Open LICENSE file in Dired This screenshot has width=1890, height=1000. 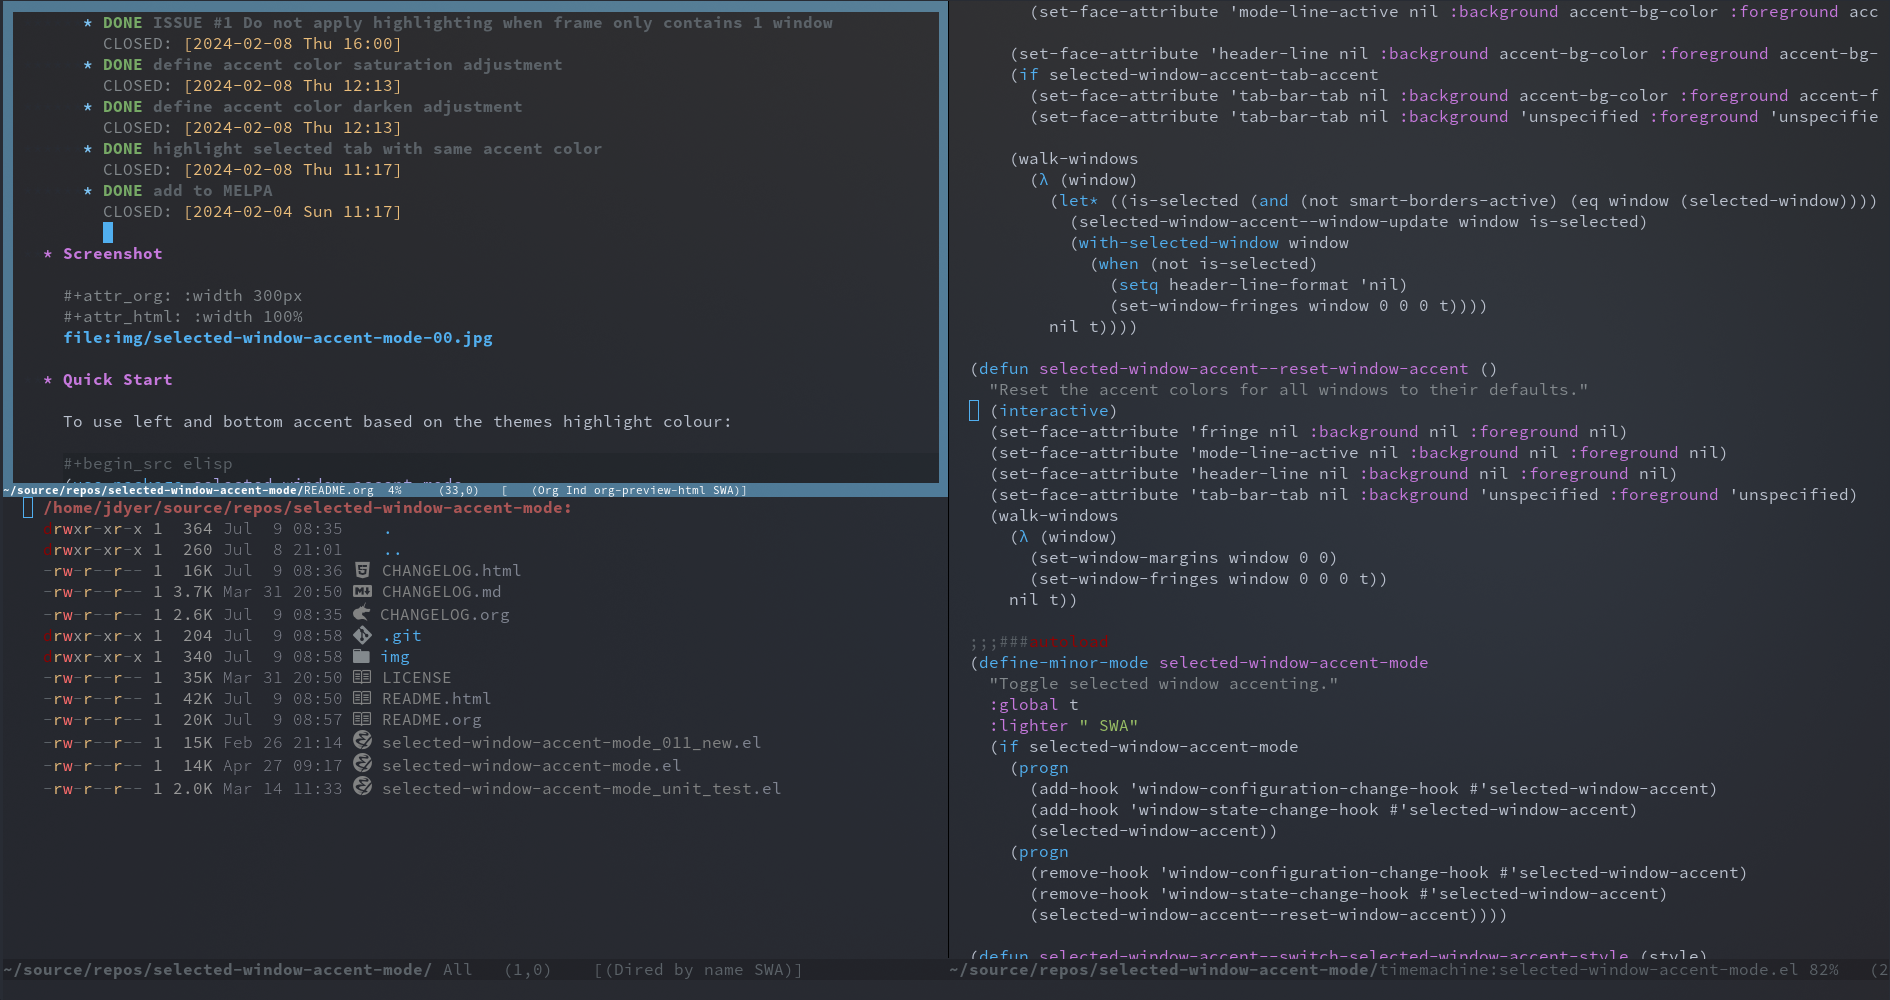pyautogui.click(x=416, y=678)
